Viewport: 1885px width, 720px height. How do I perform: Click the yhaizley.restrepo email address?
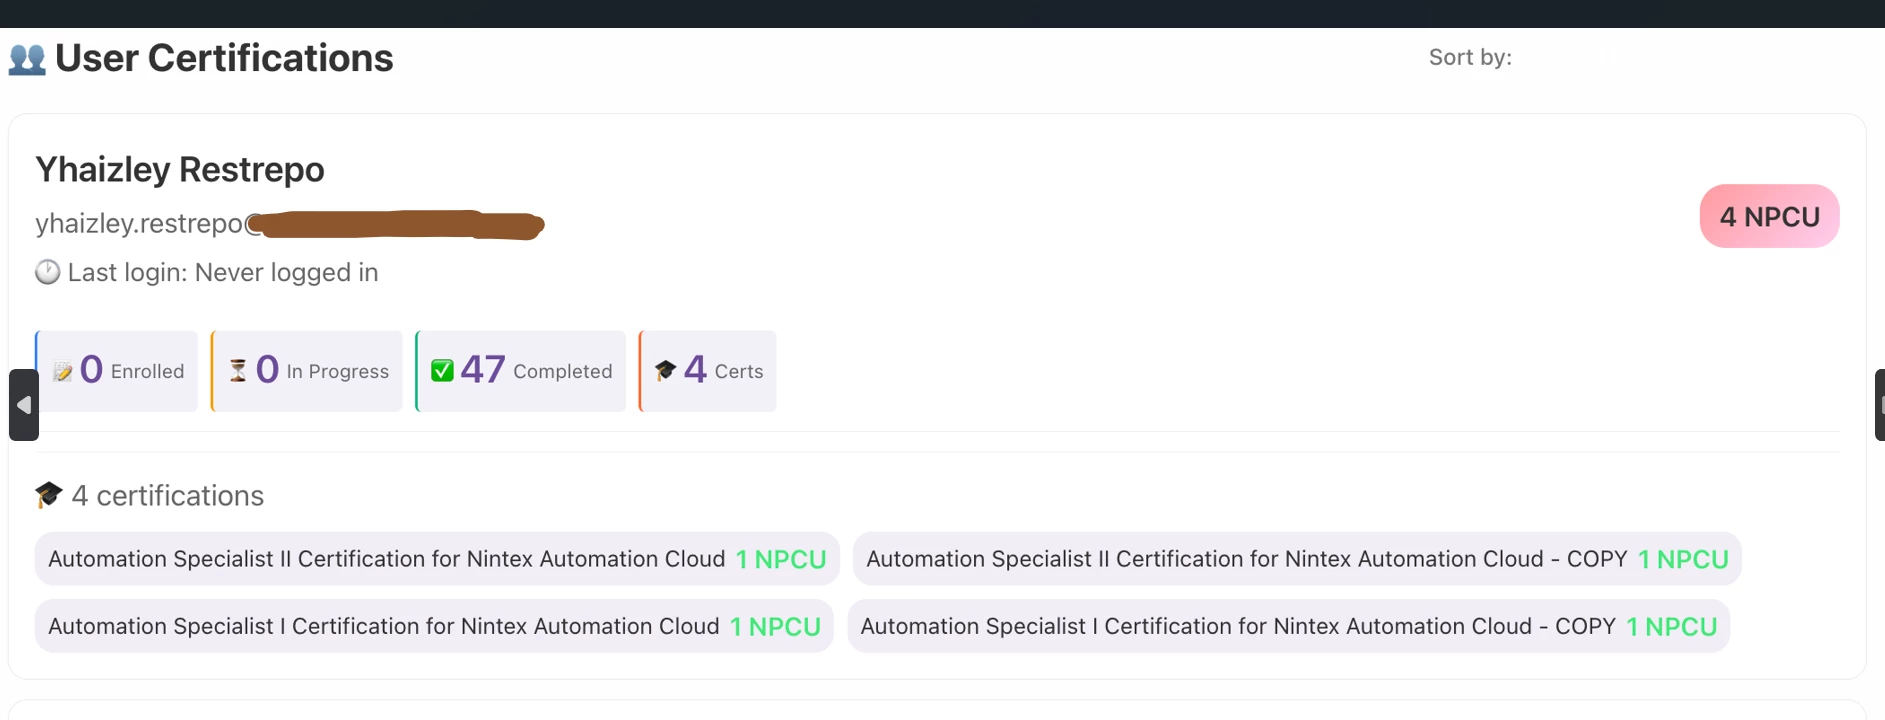tap(290, 224)
